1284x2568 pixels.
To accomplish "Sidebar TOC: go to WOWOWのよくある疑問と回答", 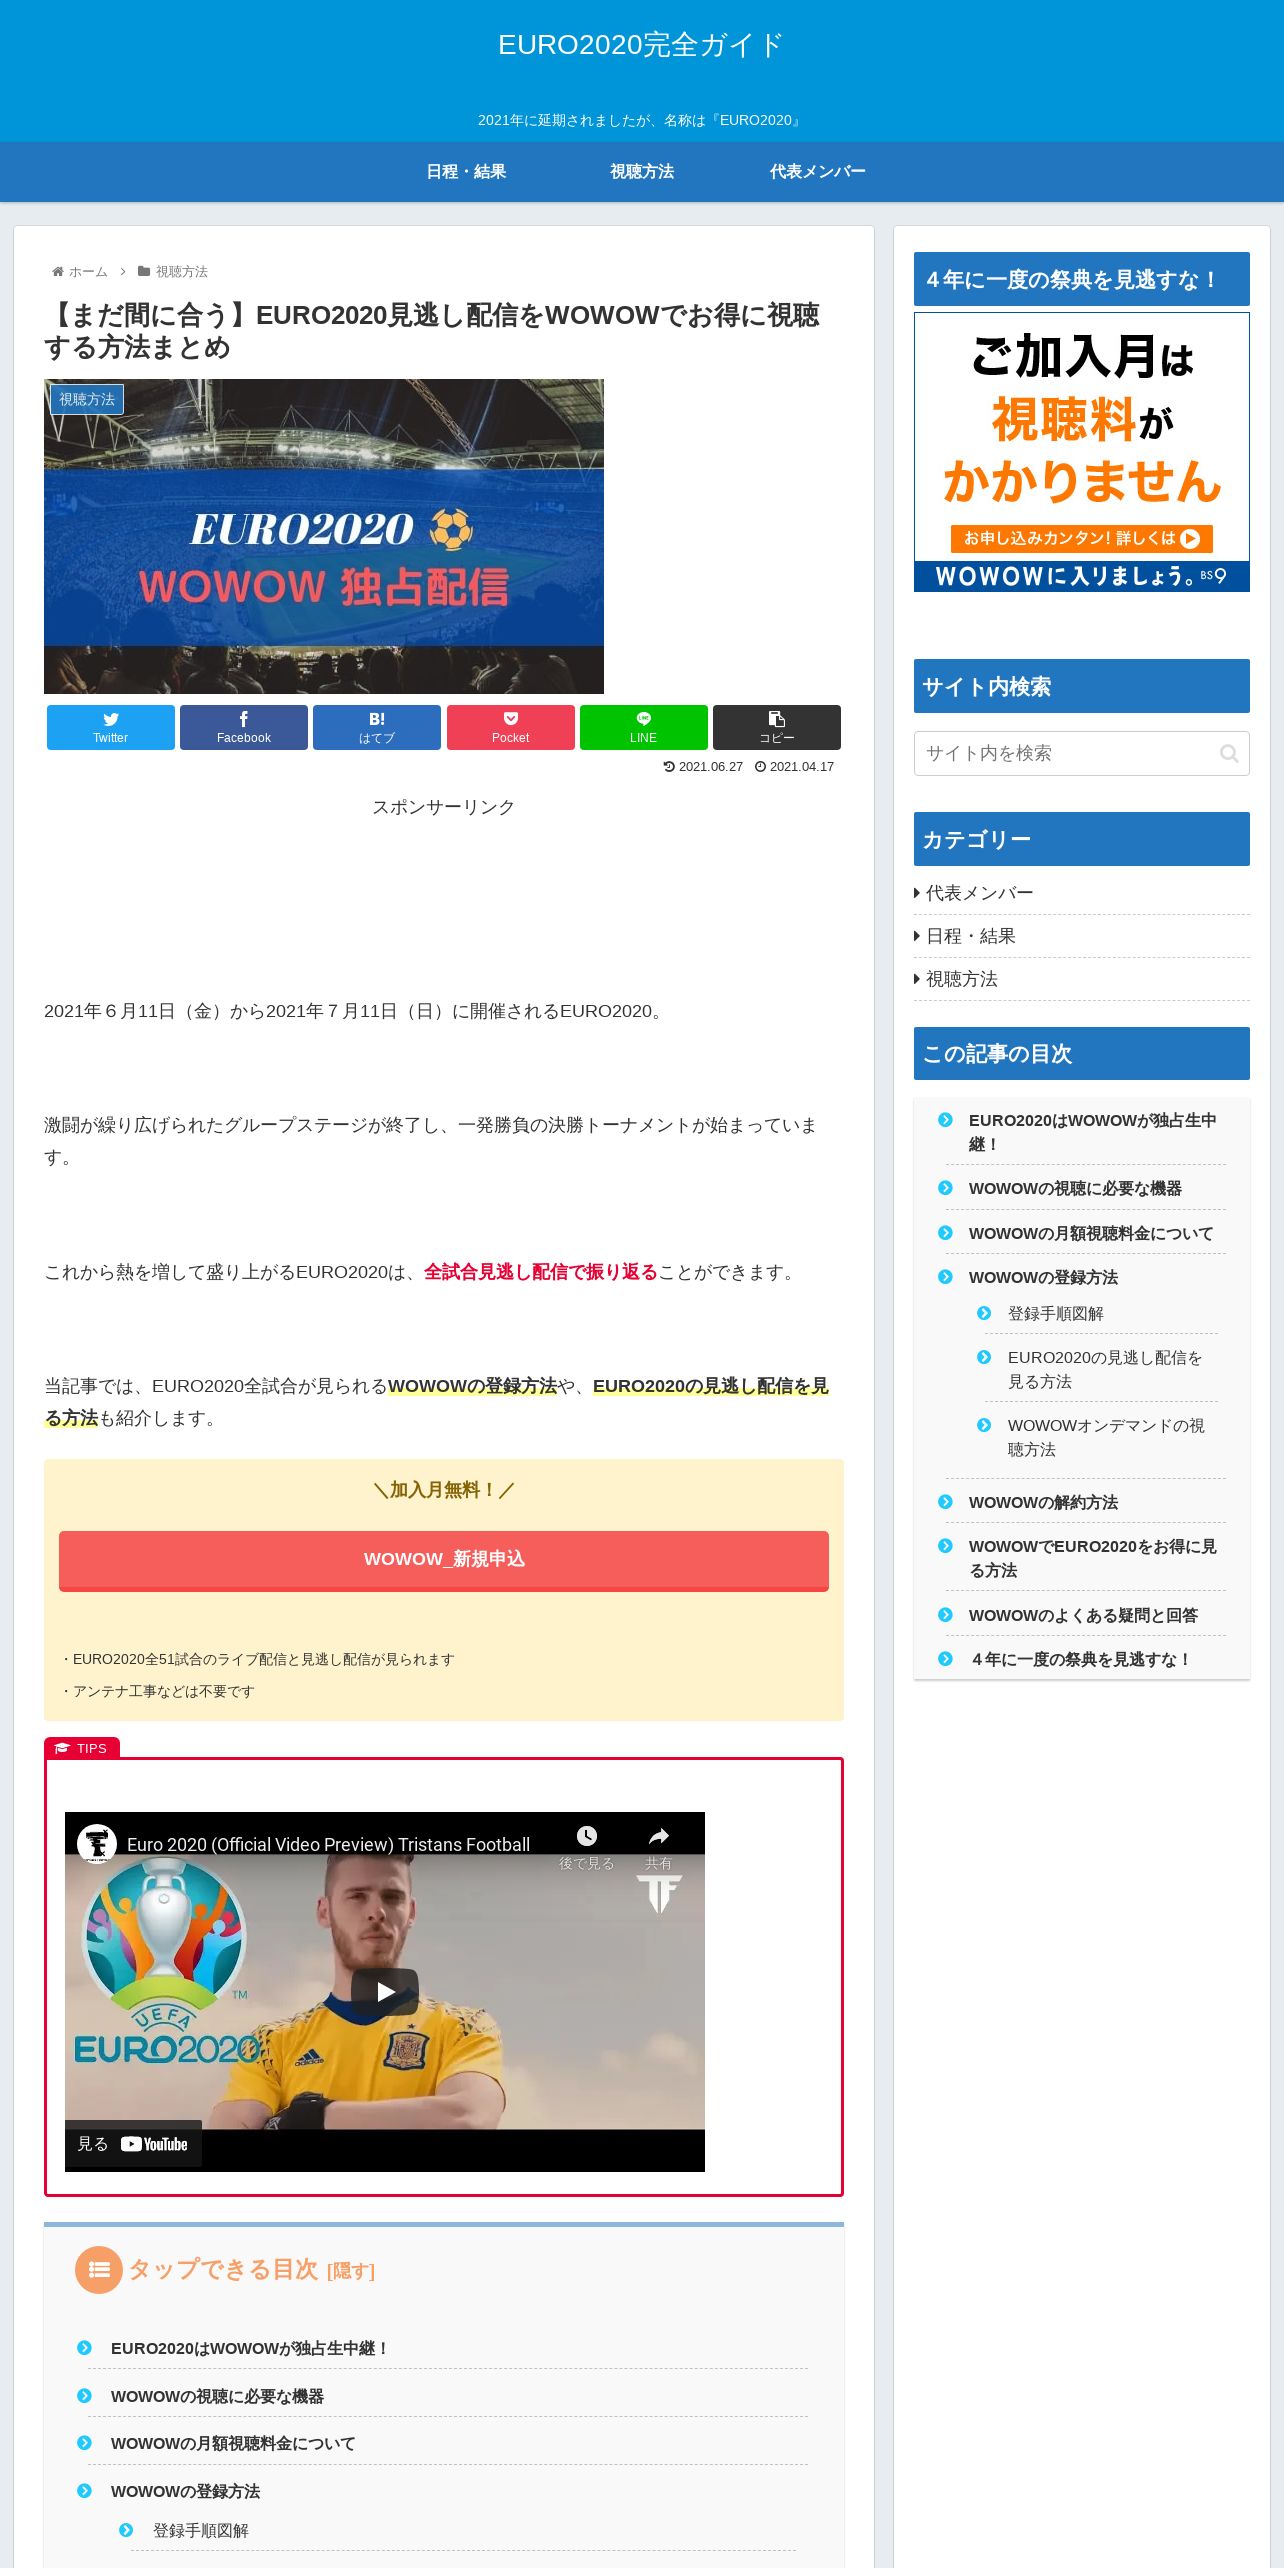I will coord(1083,1616).
